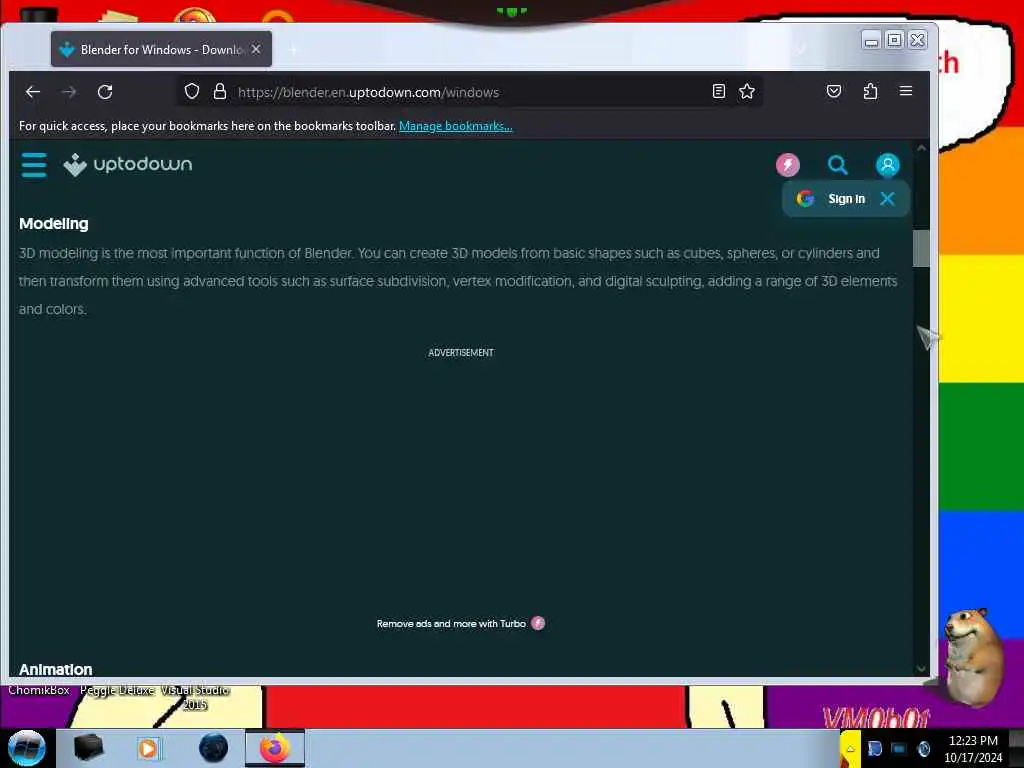
Task: Open the tracking protection shield icon
Action: click(x=191, y=91)
